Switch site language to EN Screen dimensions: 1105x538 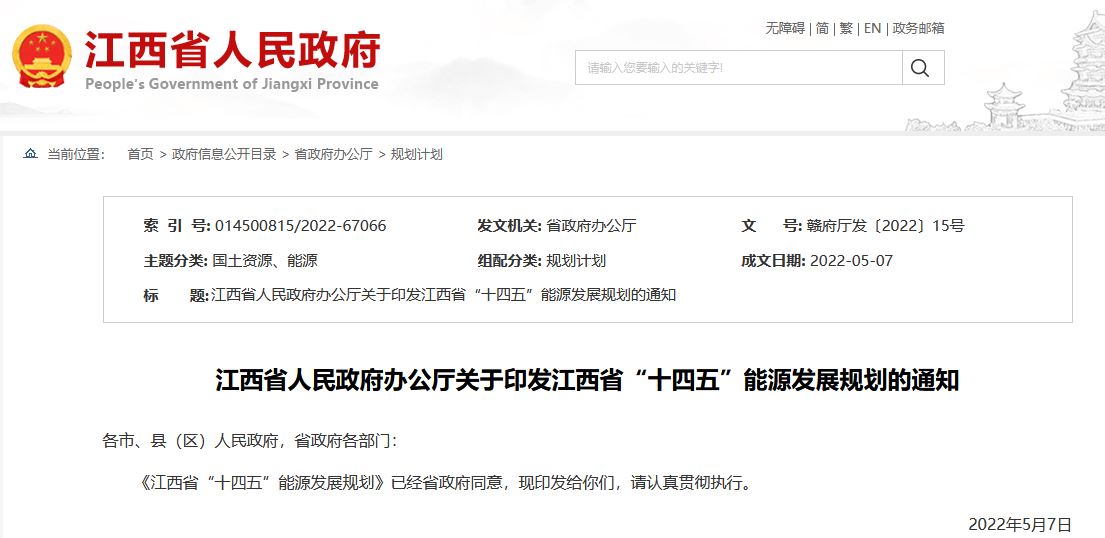(872, 28)
